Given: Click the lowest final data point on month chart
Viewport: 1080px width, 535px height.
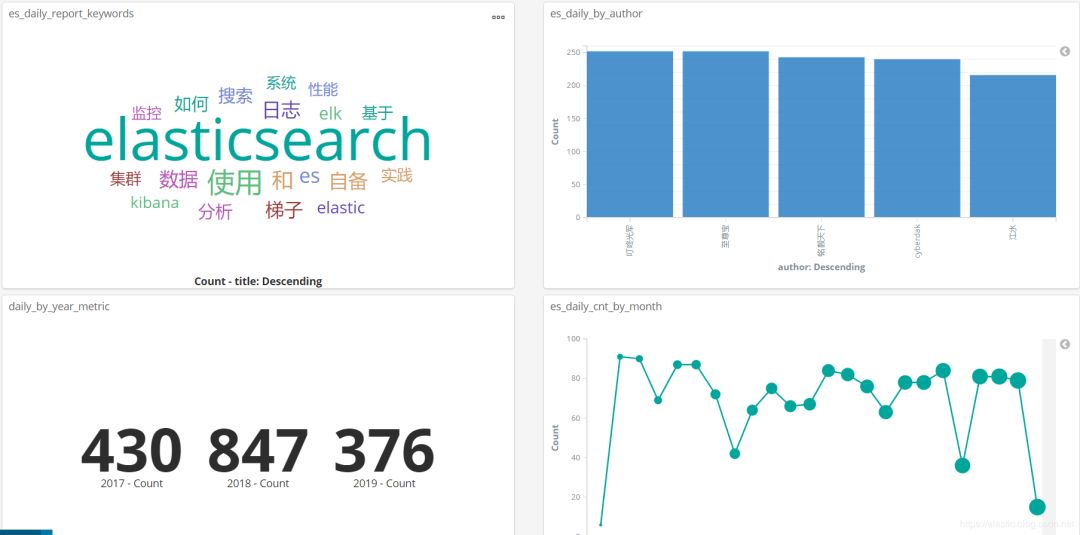Looking at the screenshot, I should 1037,507.
